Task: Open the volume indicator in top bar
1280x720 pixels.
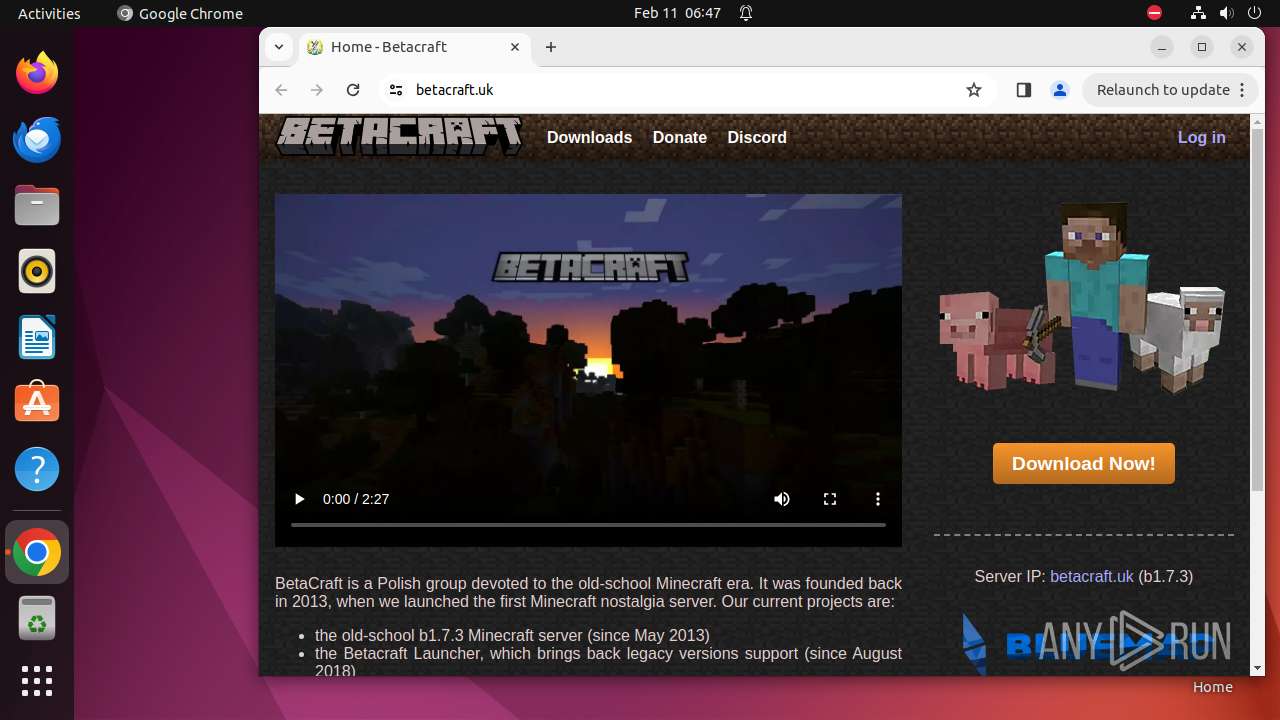Action: (x=1227, y=13)
